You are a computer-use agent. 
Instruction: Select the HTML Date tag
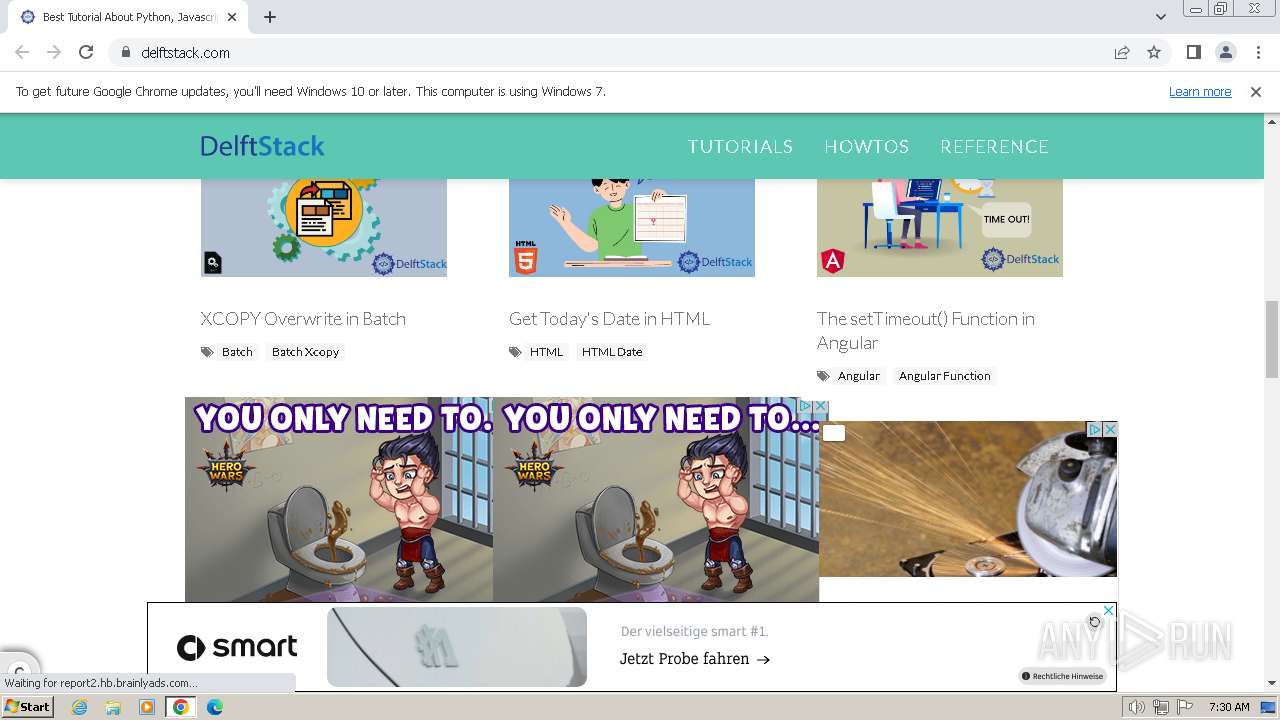612,352
